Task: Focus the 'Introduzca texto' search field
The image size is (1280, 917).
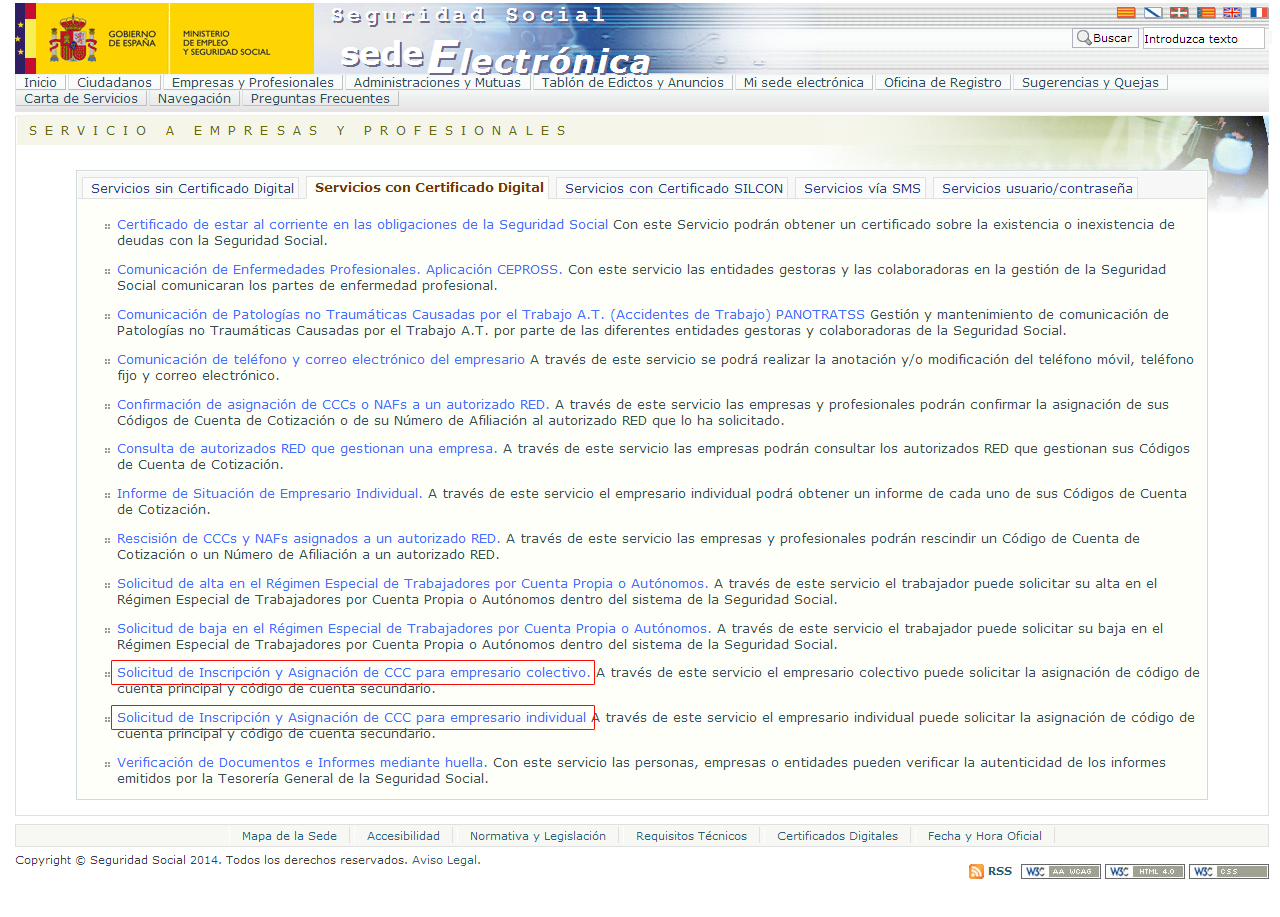Action: click(x=1203, y=39)
